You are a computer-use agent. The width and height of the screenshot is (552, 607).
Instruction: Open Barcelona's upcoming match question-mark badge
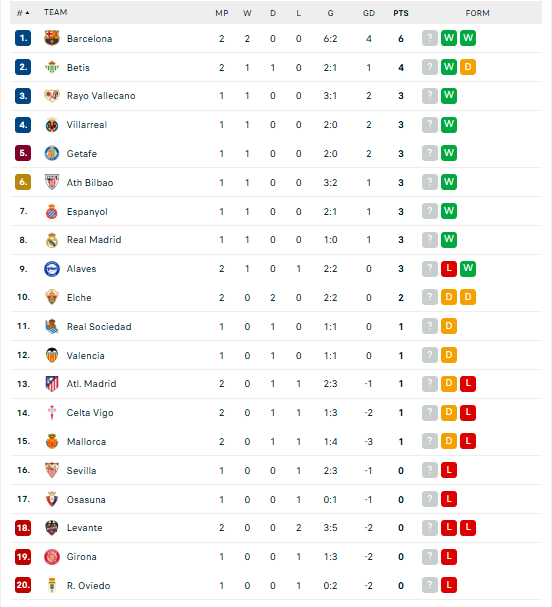click(430, 38)
